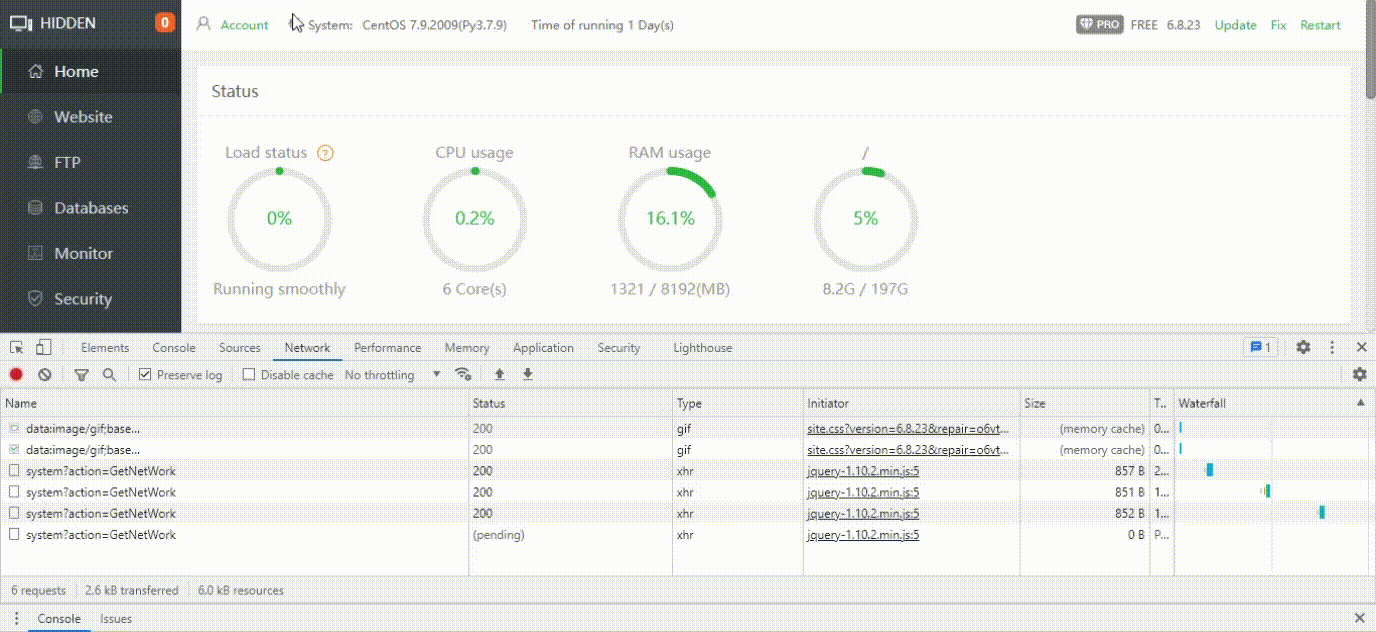Click the Update link in header
This screenshot has width=1376, height=632.
click(x=1235, y=25)
